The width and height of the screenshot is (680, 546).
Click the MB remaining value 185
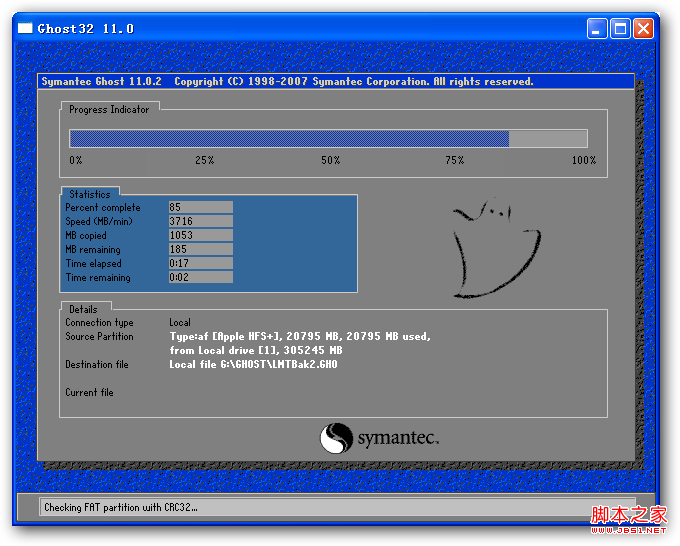200,249
